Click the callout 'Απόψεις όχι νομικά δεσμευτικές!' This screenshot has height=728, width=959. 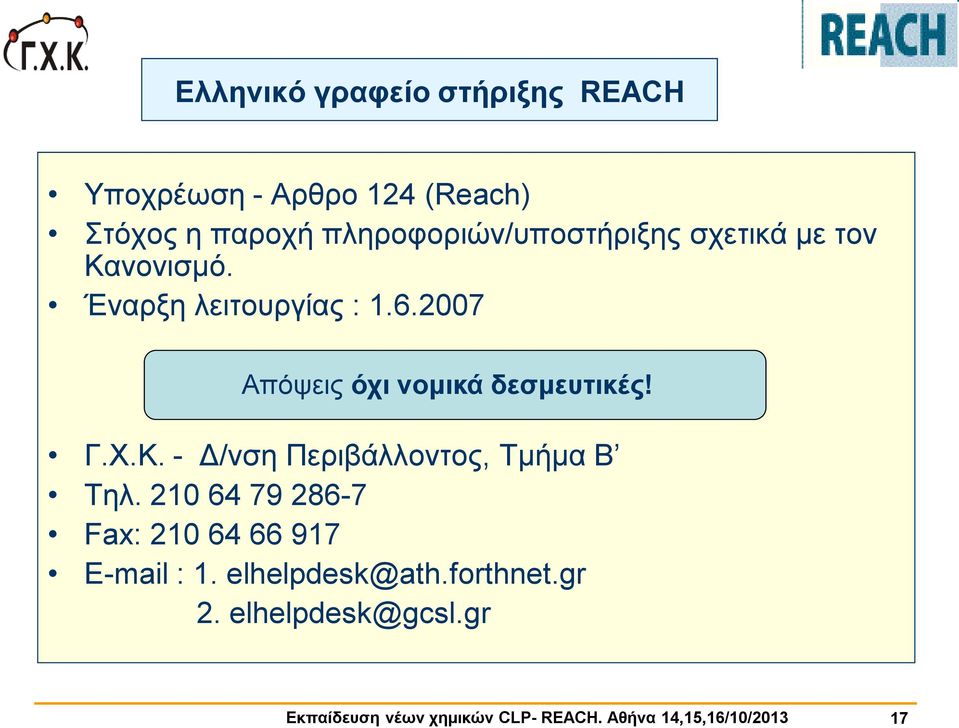coord(454,385)
